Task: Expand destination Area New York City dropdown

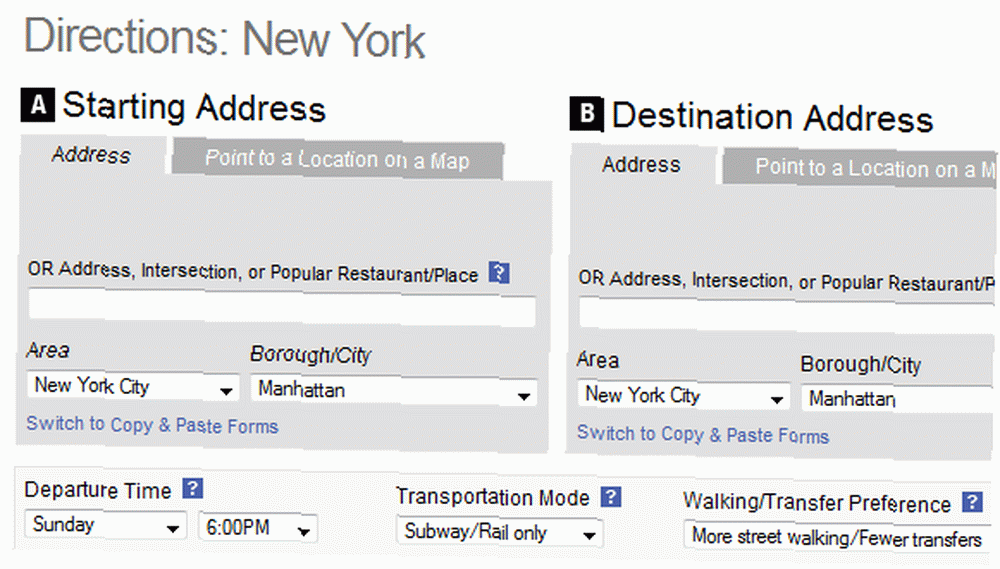Action: pos(684,395)
